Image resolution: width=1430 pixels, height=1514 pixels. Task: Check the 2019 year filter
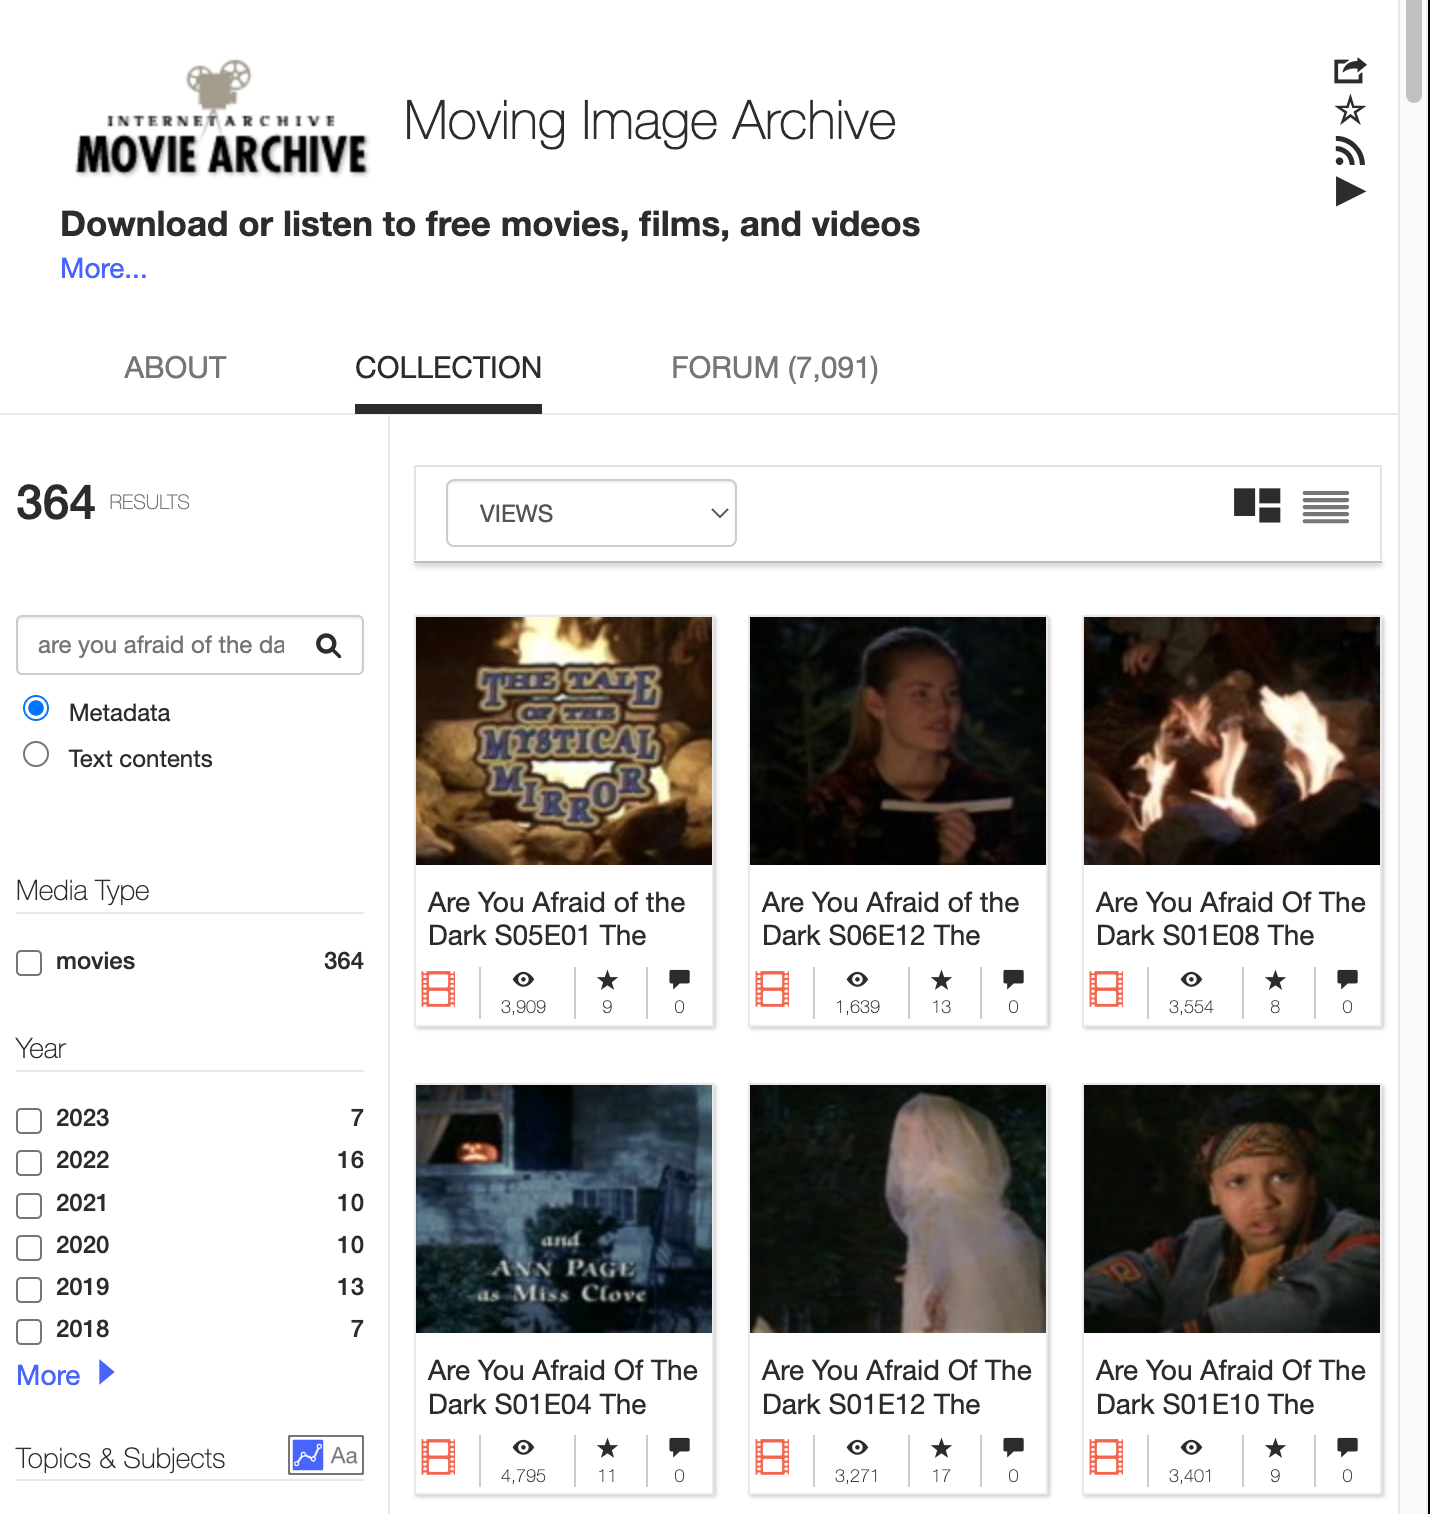29,1289
